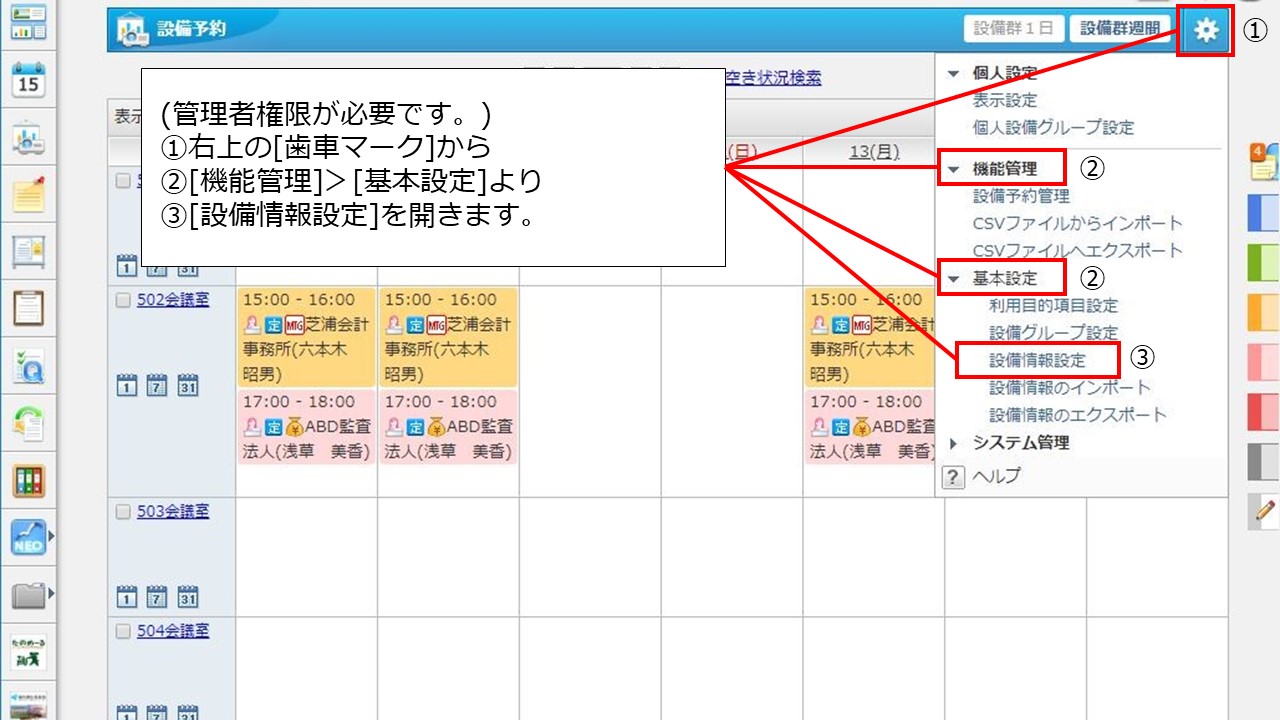Open the document search Q icon in sidebar
1280x720 pixels.
pyautogui.click(x=28, y=368)
